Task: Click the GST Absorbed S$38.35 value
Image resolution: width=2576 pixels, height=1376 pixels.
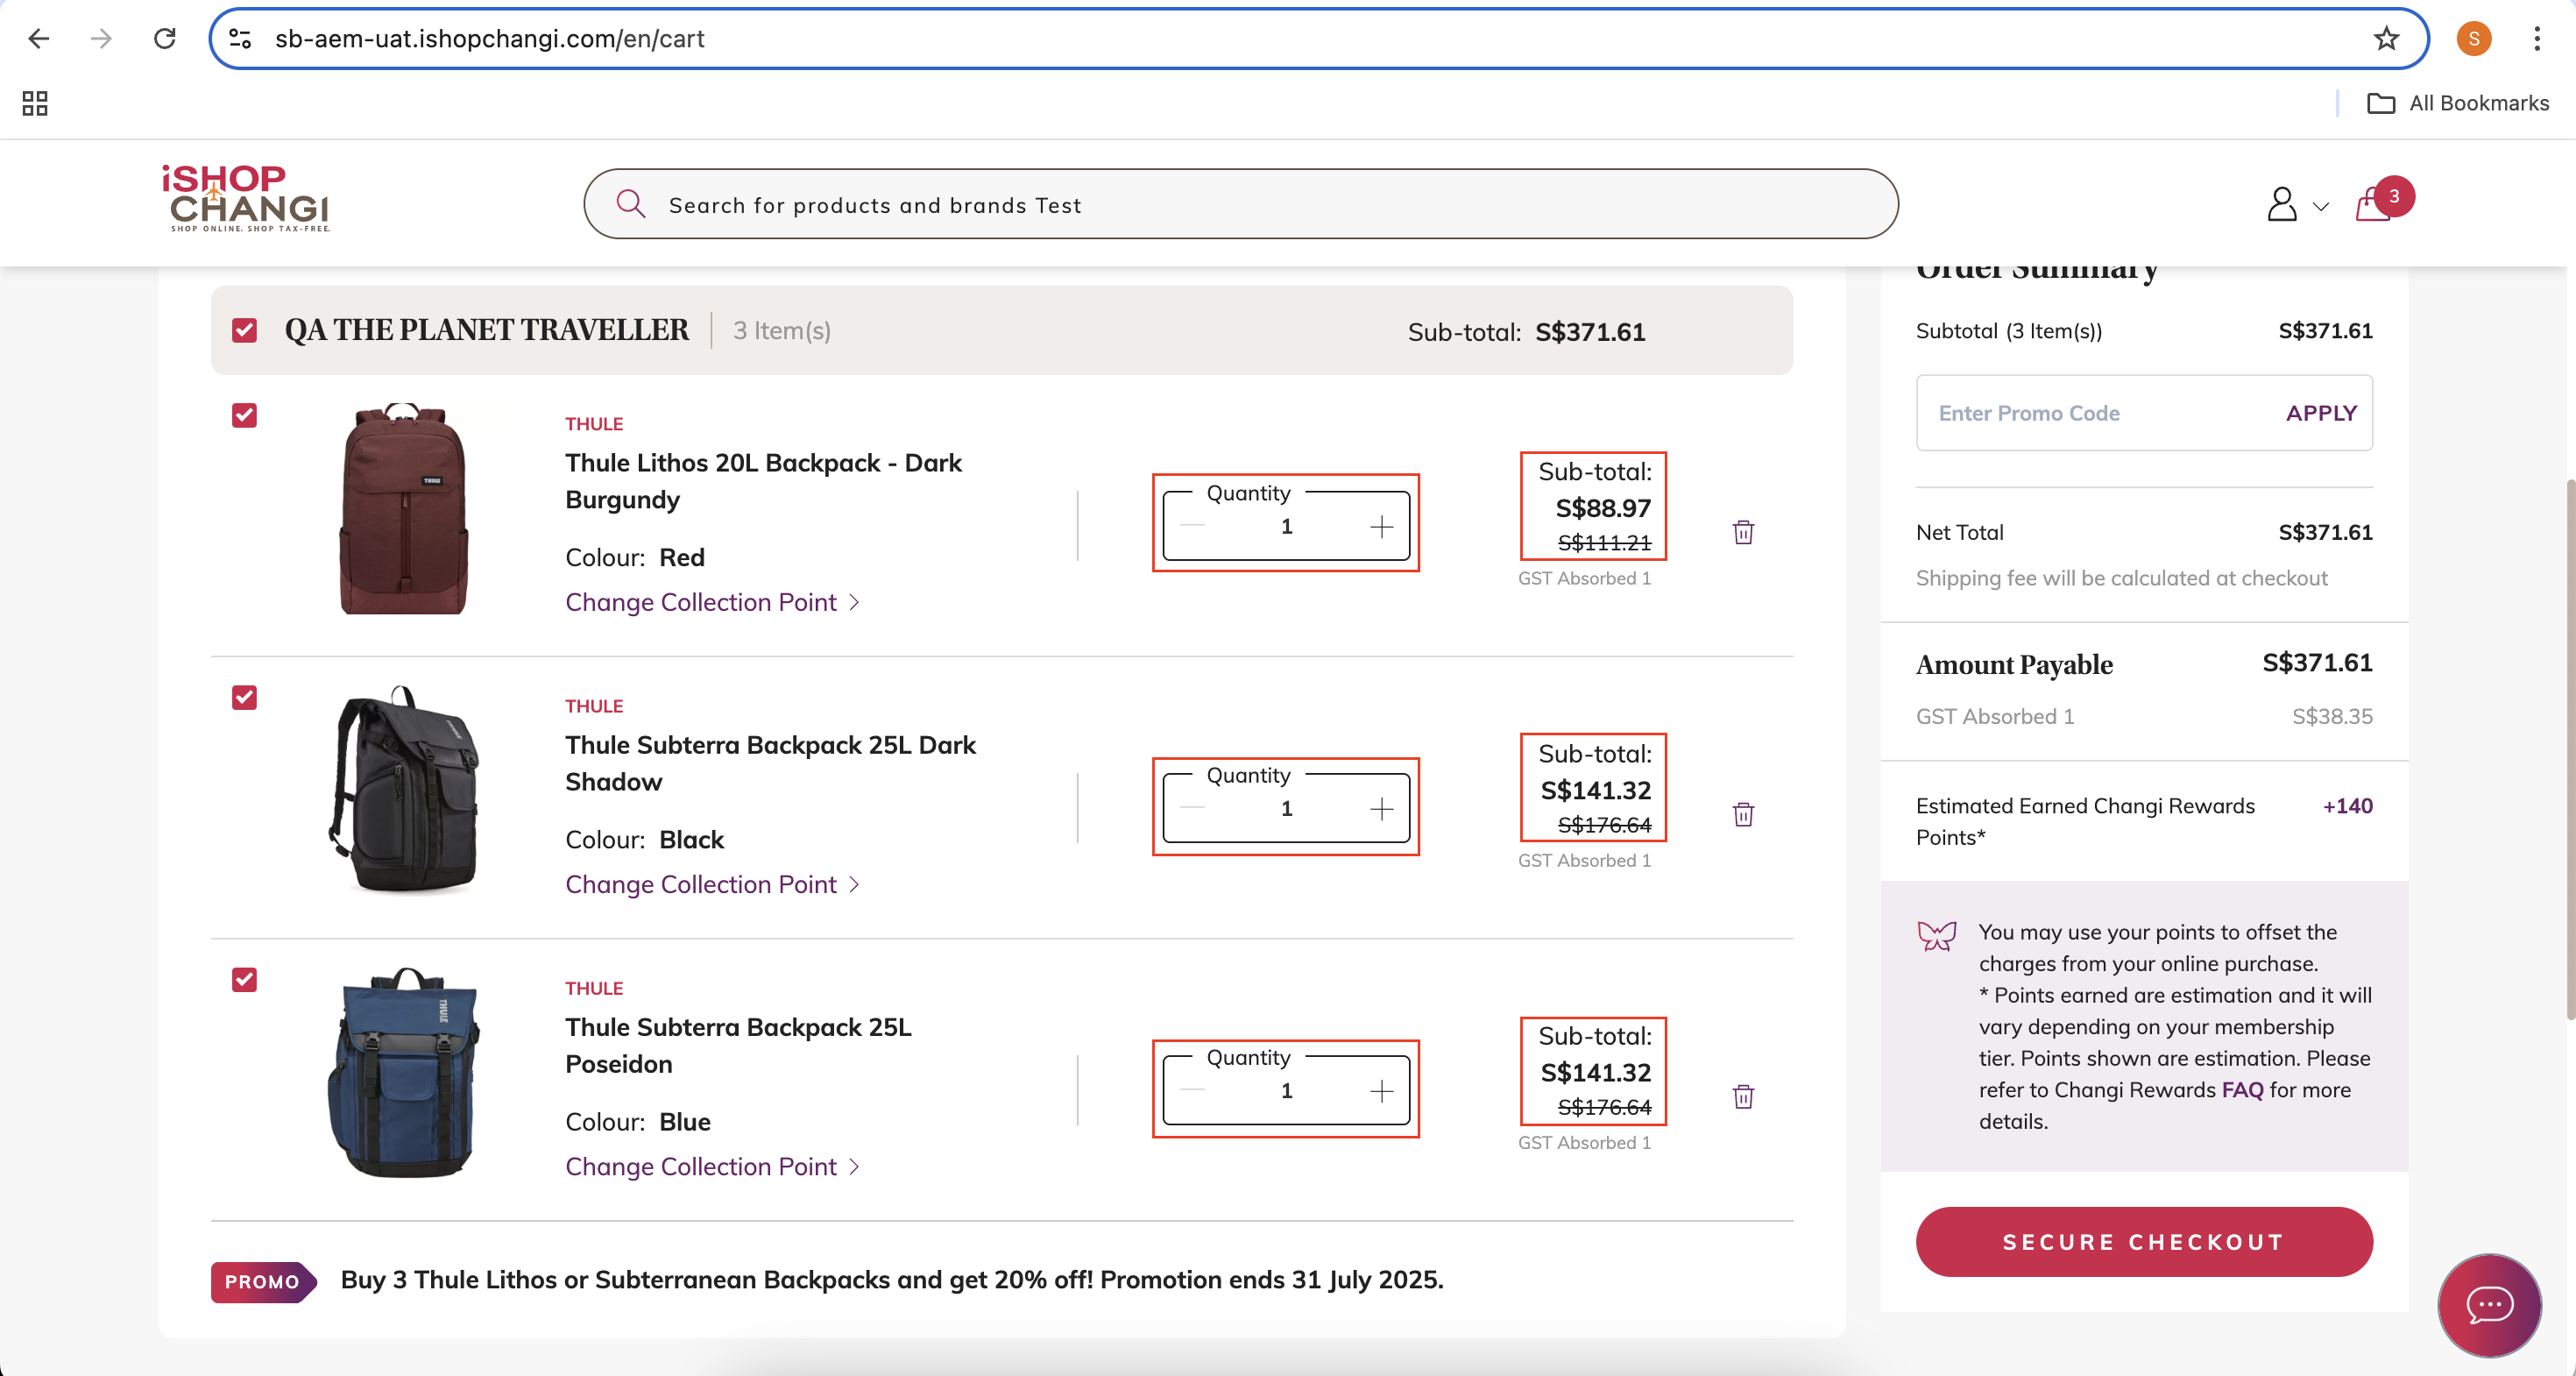Action: pos(2332,716)
